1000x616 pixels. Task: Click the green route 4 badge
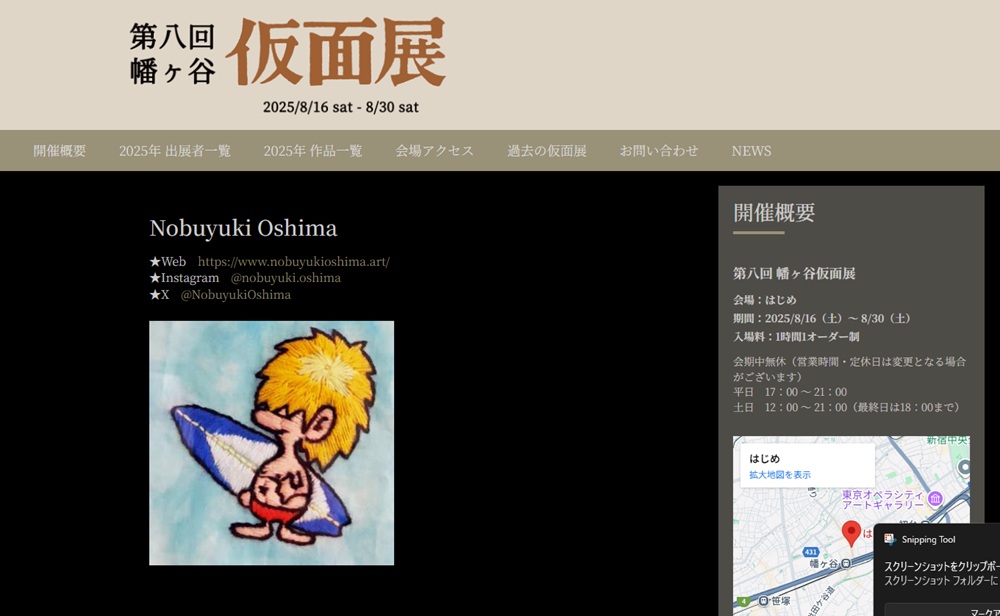point(743,601)
